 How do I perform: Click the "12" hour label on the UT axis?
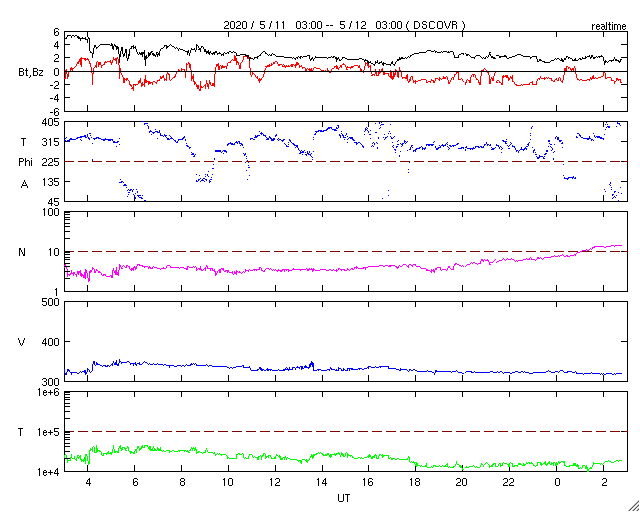275,482
